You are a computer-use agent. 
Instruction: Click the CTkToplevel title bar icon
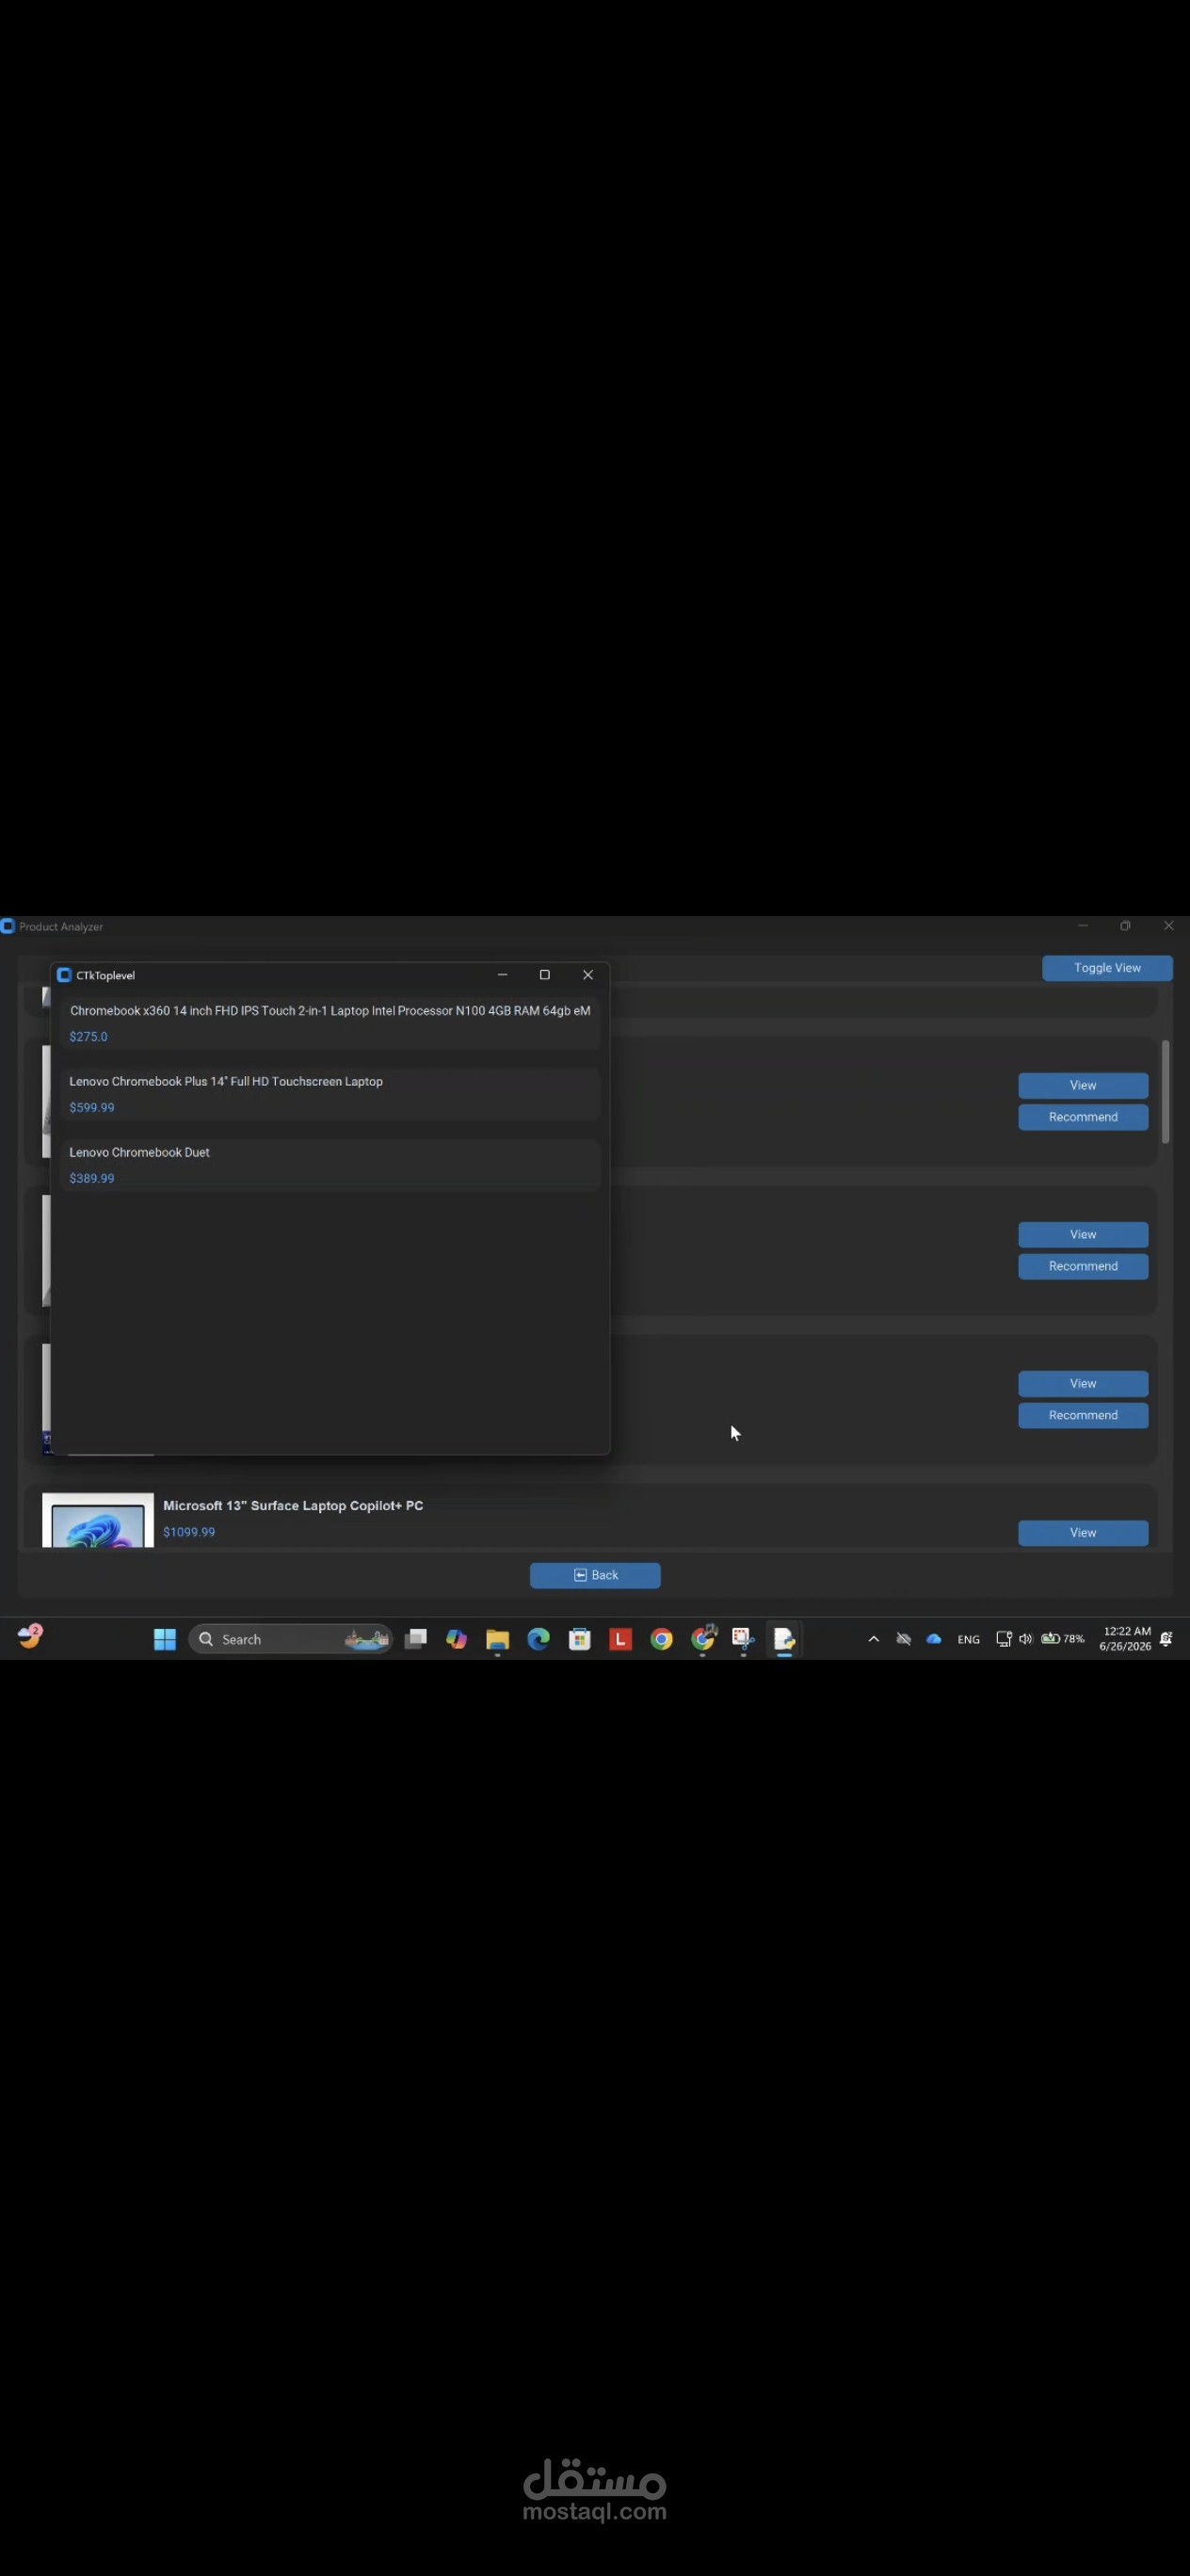(64, 975)
